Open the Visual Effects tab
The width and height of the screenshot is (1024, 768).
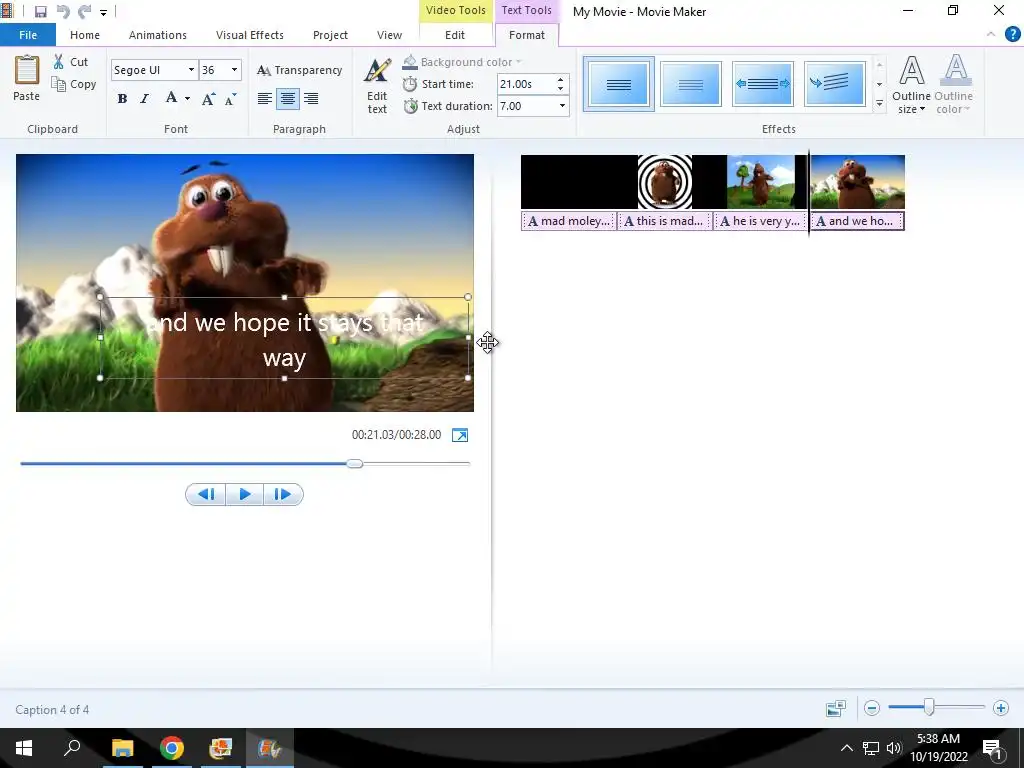(x=249, y=35)
